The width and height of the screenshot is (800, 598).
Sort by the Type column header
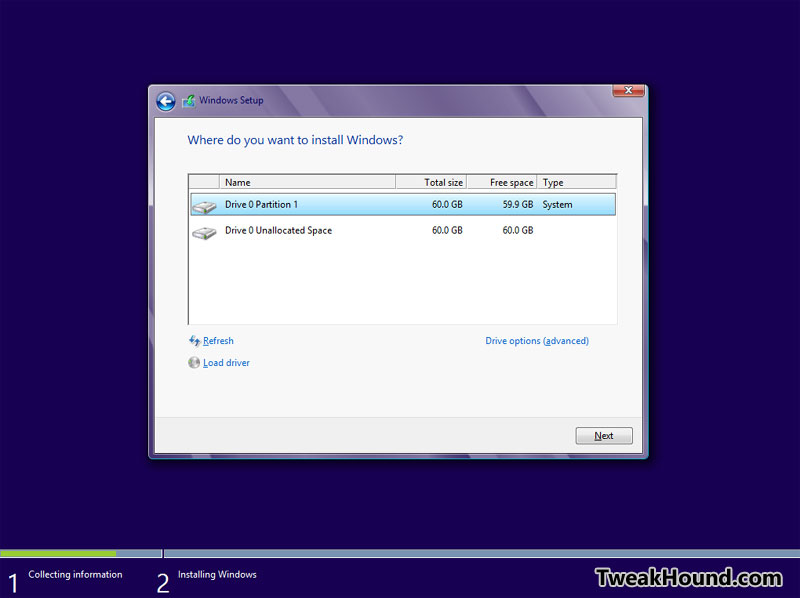coord(577,182)
